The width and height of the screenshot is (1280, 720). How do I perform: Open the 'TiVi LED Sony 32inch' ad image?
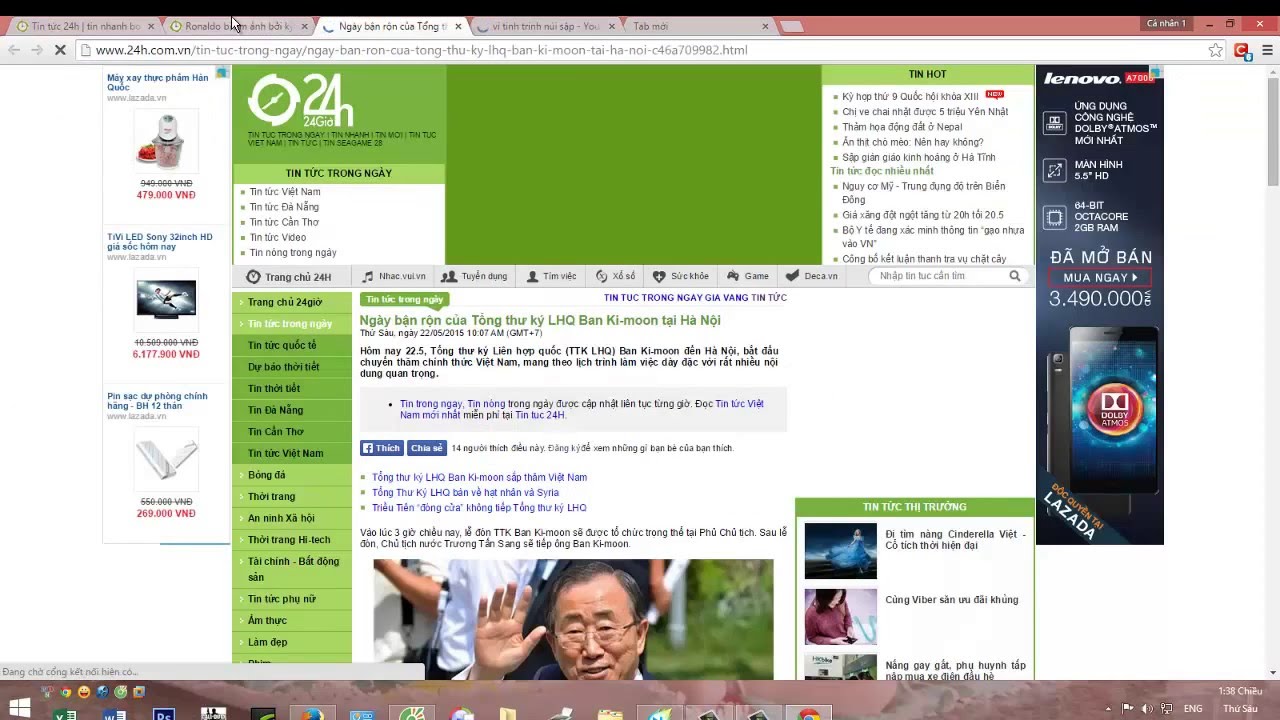(166, 299)
